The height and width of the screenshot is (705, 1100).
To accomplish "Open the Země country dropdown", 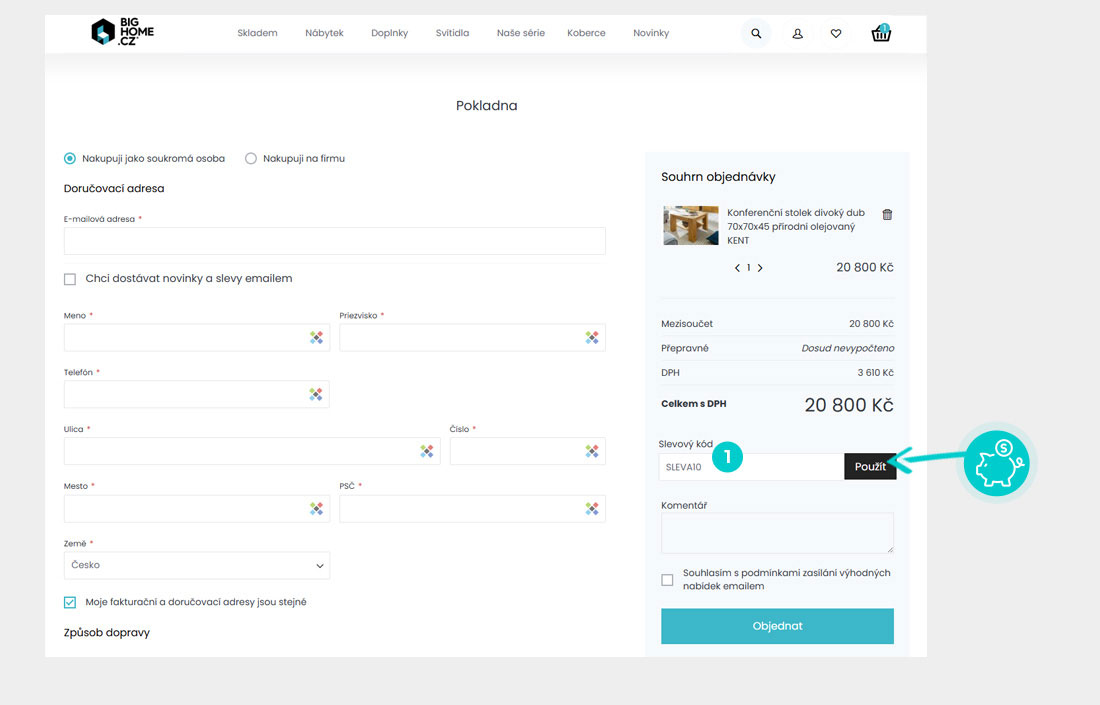I will click(197, 565).
